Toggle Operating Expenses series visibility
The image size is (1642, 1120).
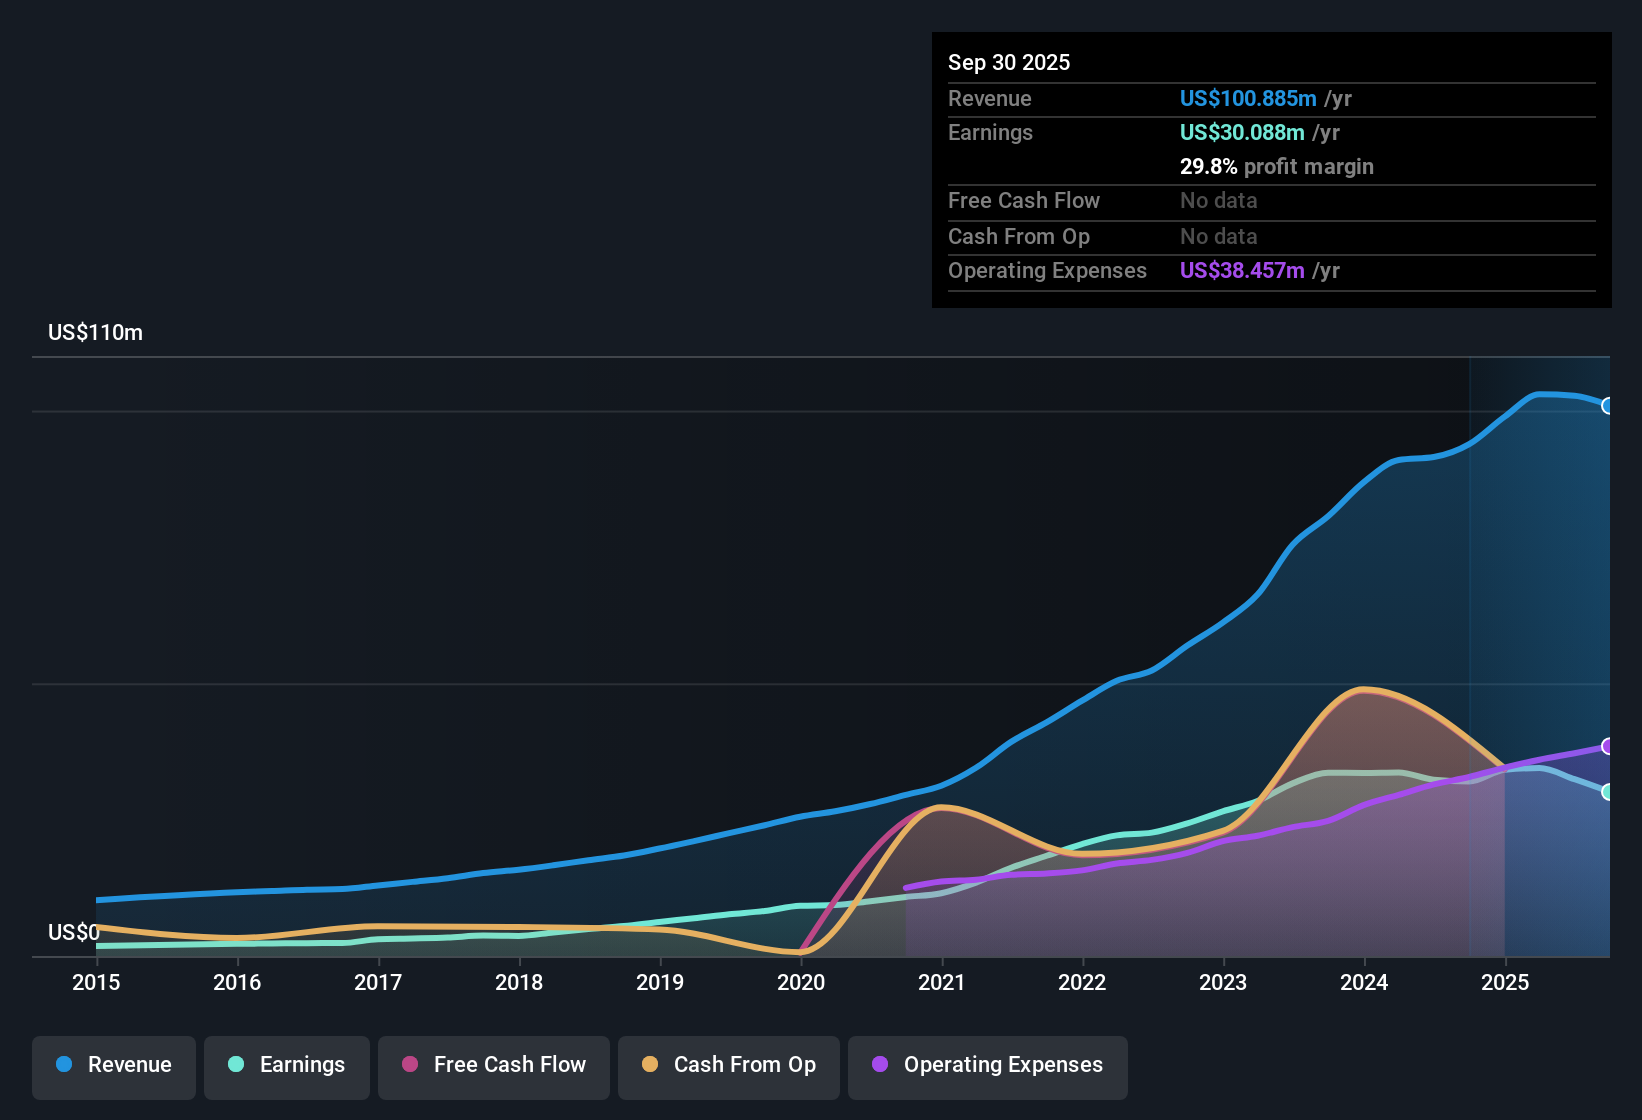(988, 1067)
